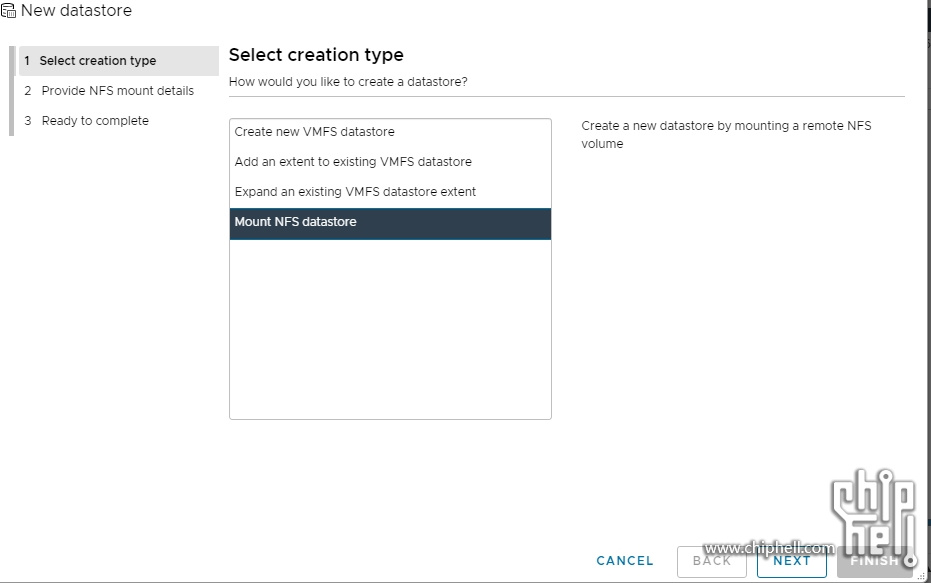Screen dimensions: 931x583
Task: Select the highlighted Mount NFS datastore entry
Action: [x=390, y=223]
